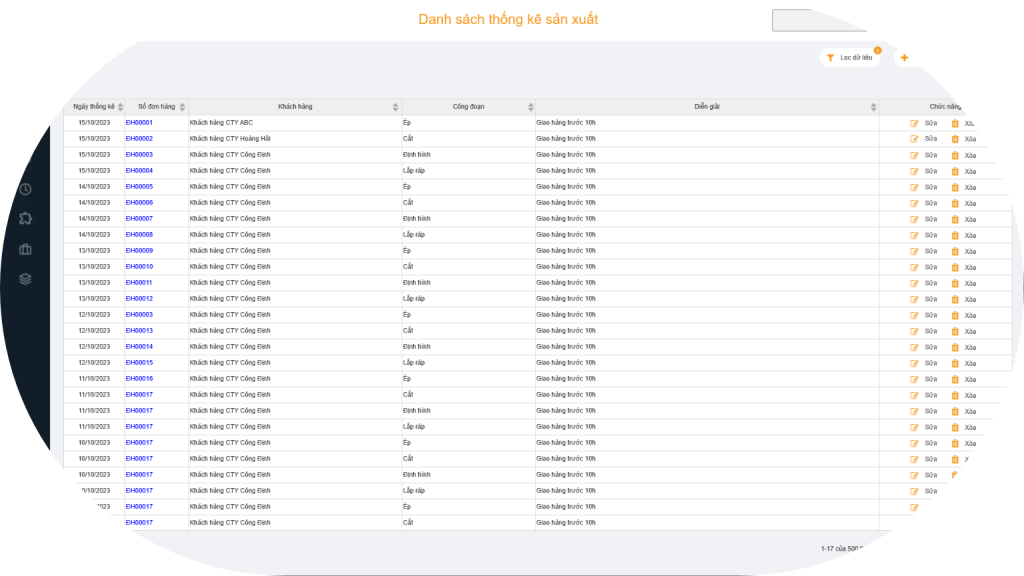Open order link ĐH00008
This screenshot has width=1024, height=576.
(139, 235)
